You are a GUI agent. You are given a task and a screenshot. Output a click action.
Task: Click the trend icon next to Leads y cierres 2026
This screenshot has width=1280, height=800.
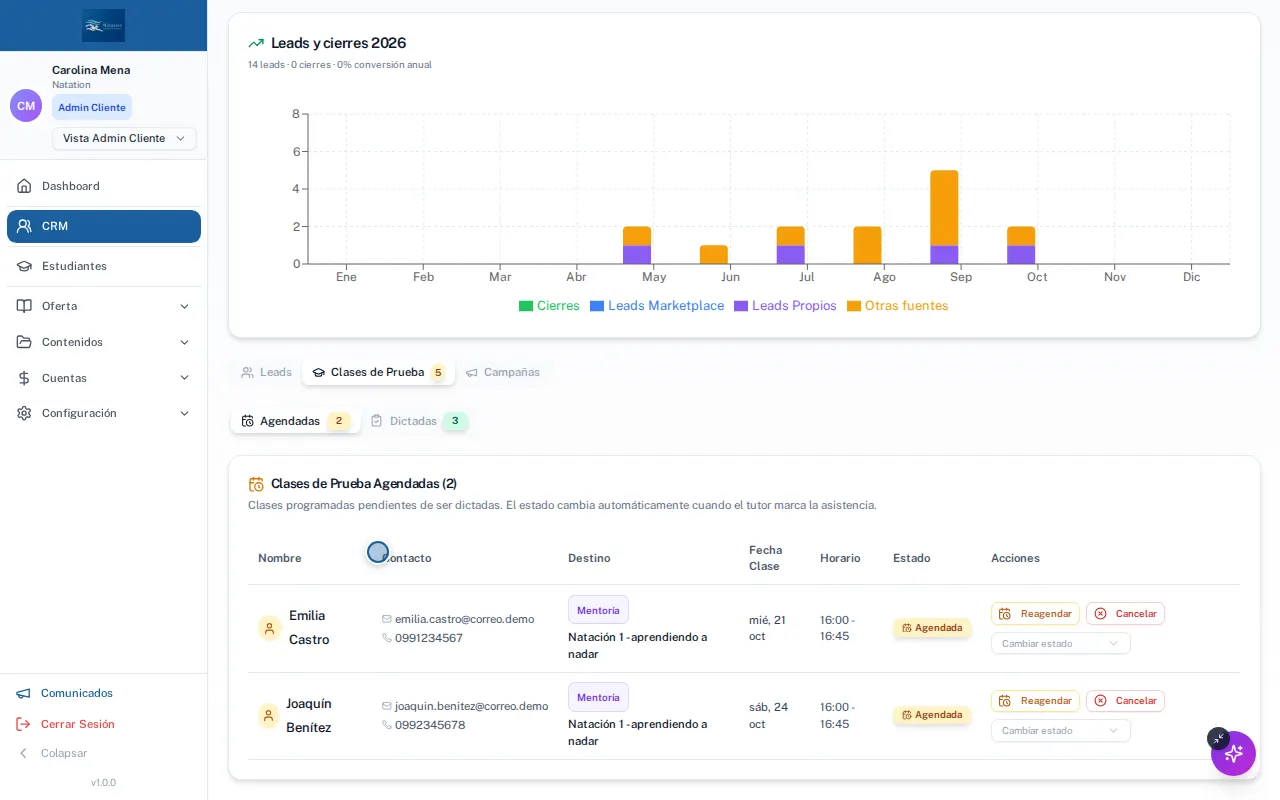tap(256, 43)
